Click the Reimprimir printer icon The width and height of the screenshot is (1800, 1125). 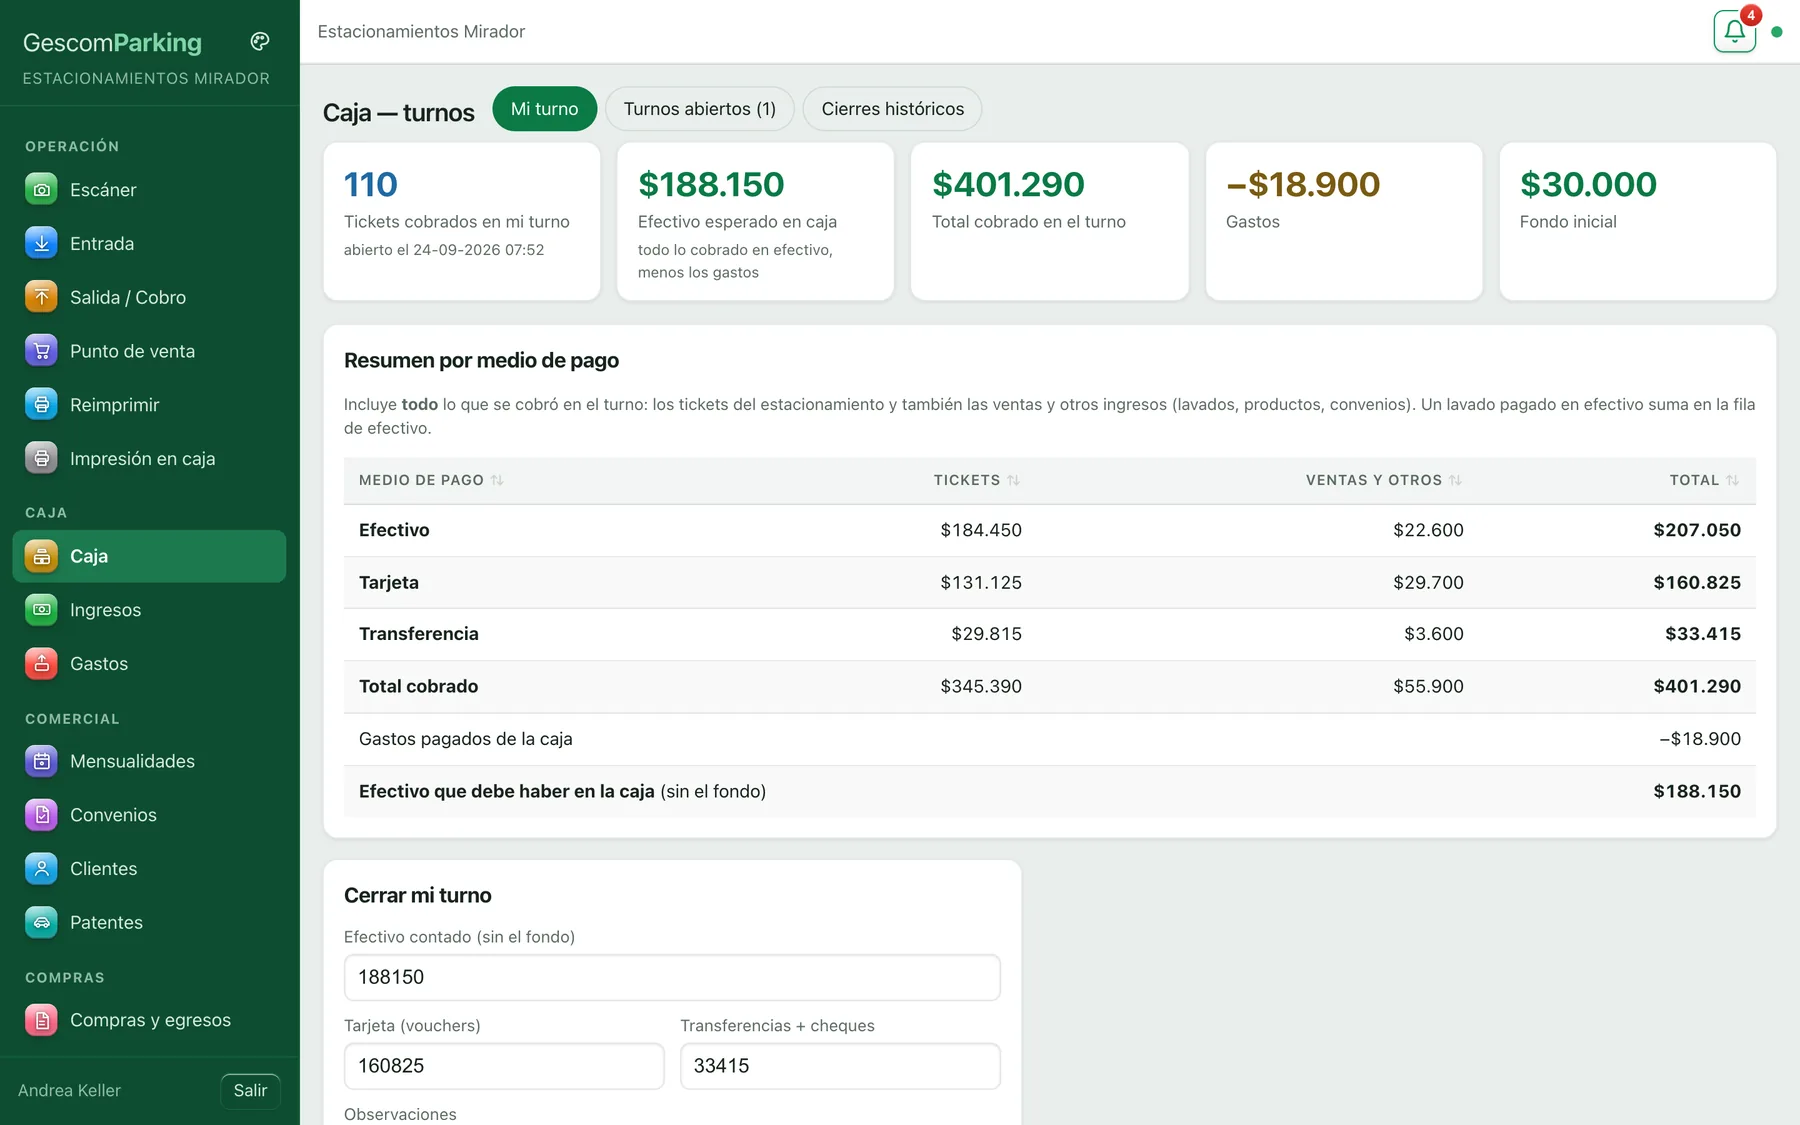tap(41, 405)
